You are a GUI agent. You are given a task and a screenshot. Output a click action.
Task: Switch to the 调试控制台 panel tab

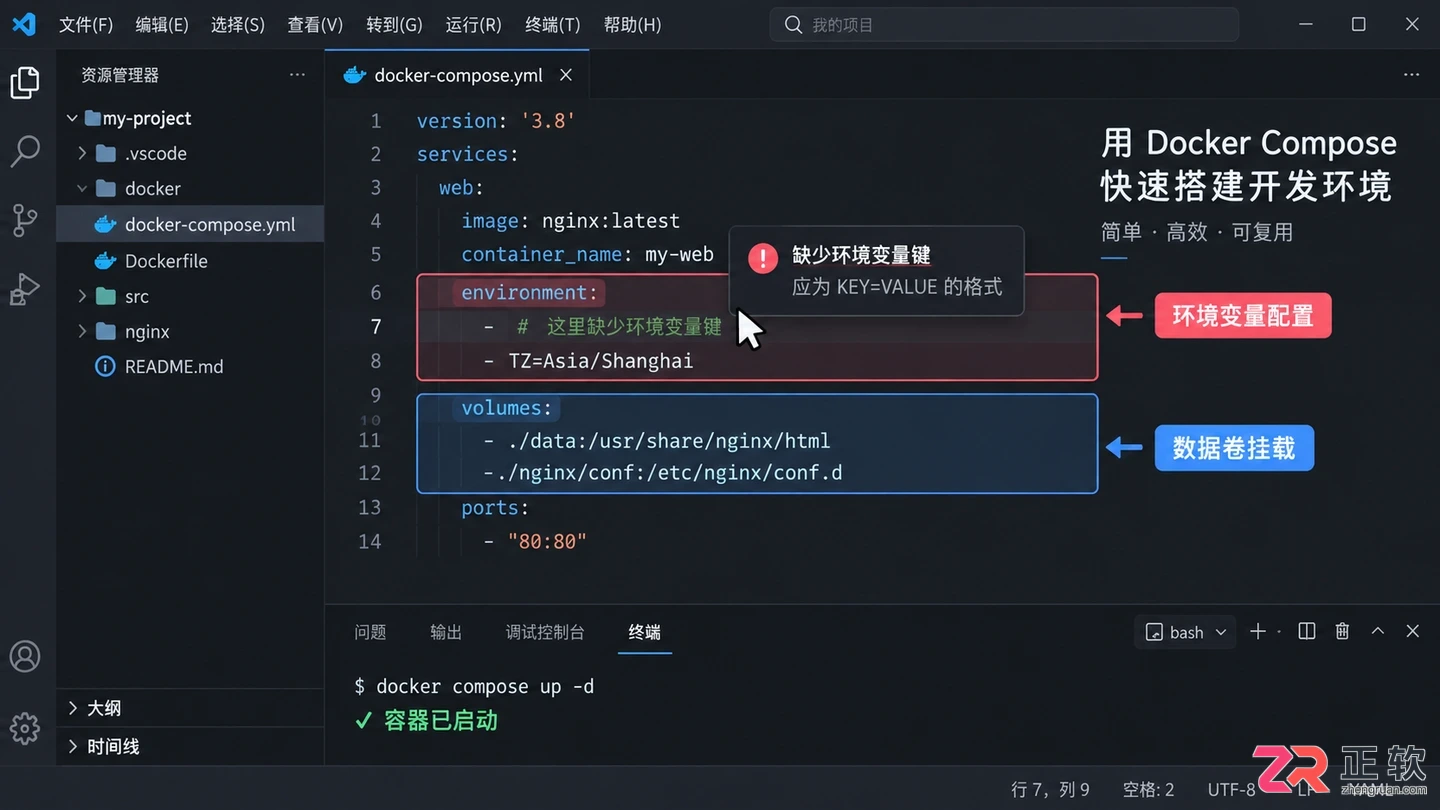pos(545,632)
